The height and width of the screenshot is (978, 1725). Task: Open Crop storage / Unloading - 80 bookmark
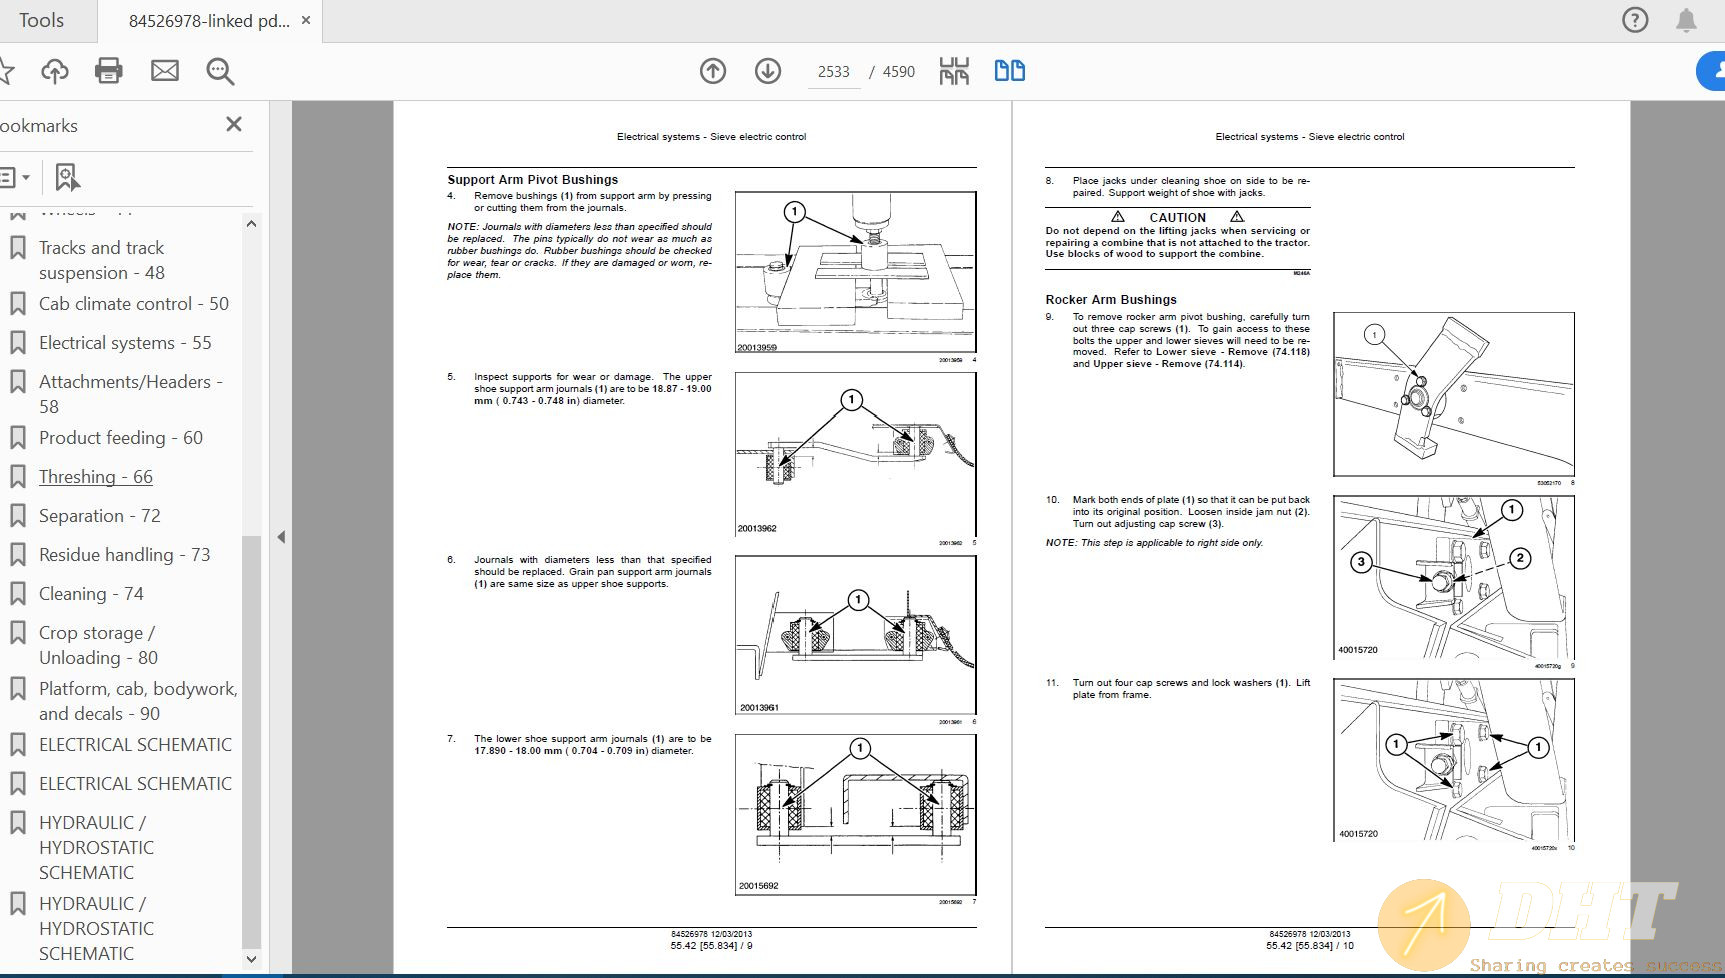tap(98, 645)
